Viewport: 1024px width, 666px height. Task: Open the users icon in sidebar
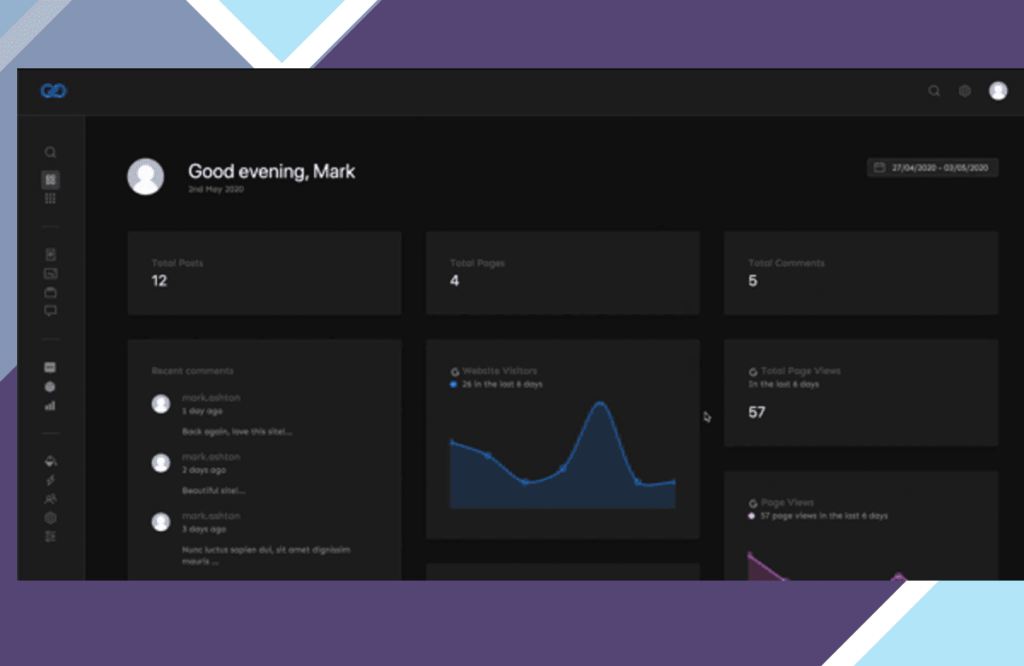pyautogui.click(x=50, y=499)
